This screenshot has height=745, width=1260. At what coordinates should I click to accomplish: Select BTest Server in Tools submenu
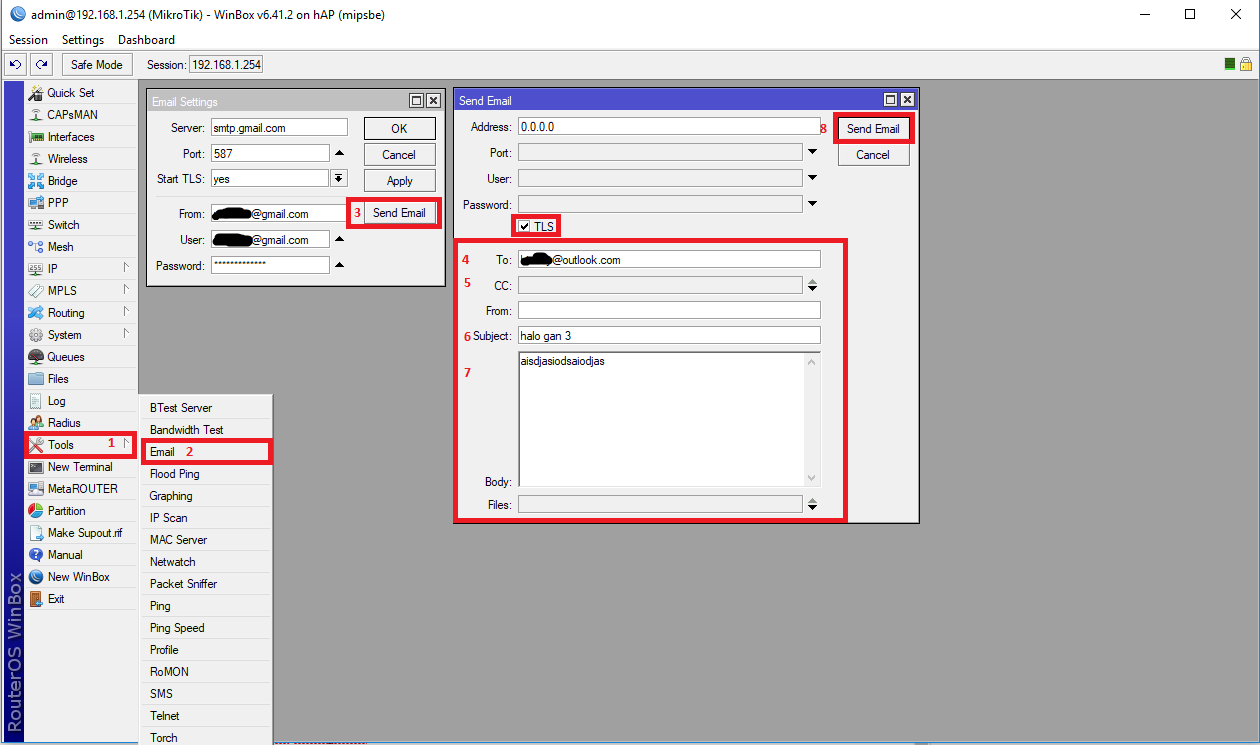click(205, 408)
